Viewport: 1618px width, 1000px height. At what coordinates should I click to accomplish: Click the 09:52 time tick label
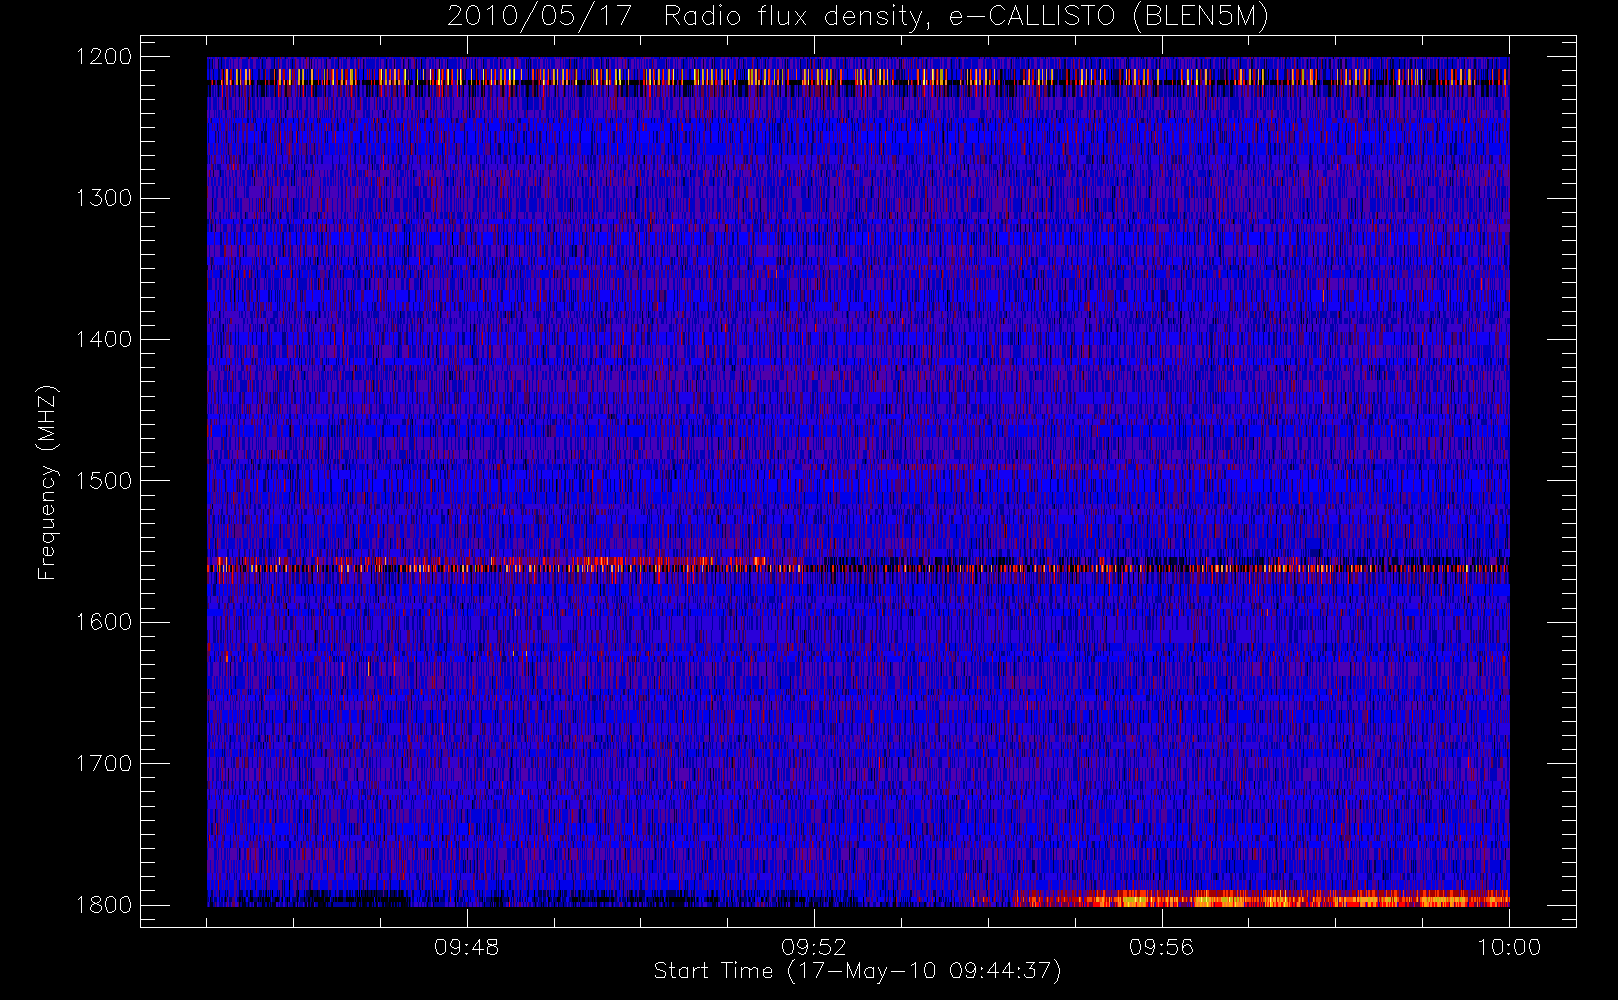pyautogui.click(x=814, y=947)
